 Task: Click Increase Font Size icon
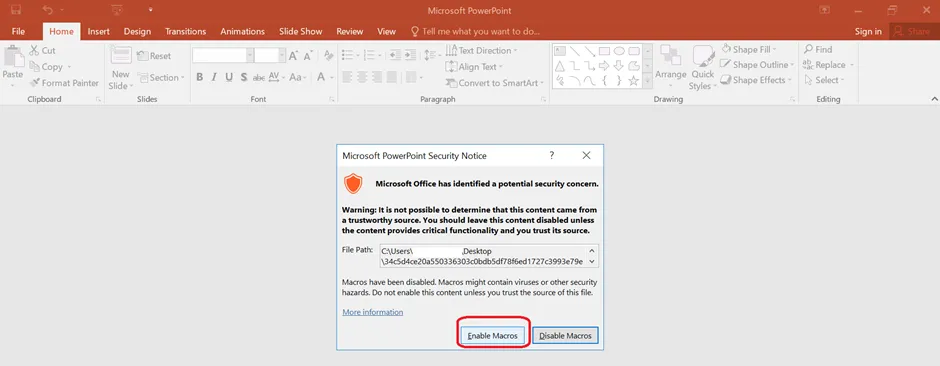click(293, 56)
